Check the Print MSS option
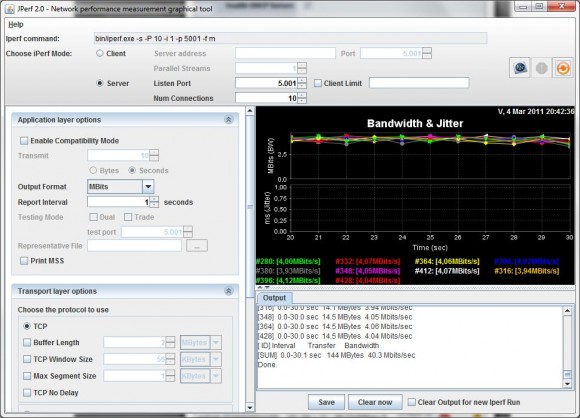 coord(24,261)
